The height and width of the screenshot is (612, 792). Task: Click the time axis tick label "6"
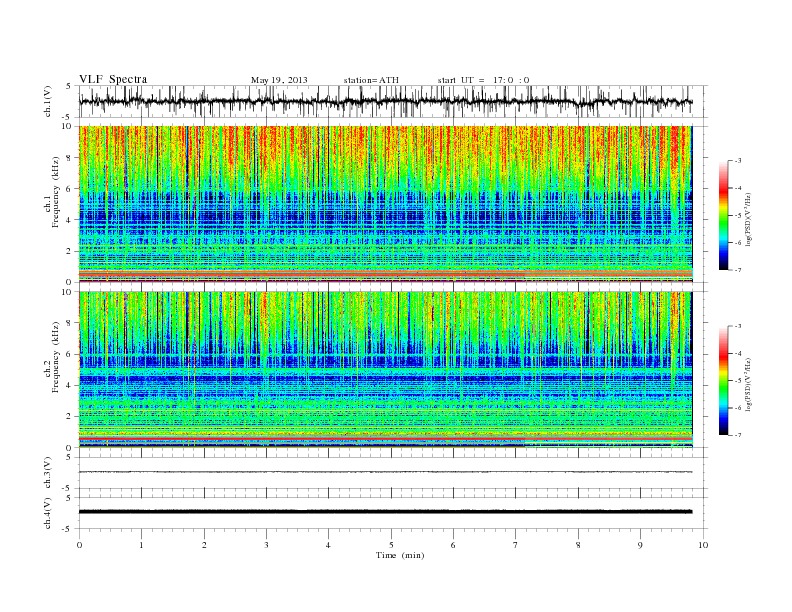(453, 545)
